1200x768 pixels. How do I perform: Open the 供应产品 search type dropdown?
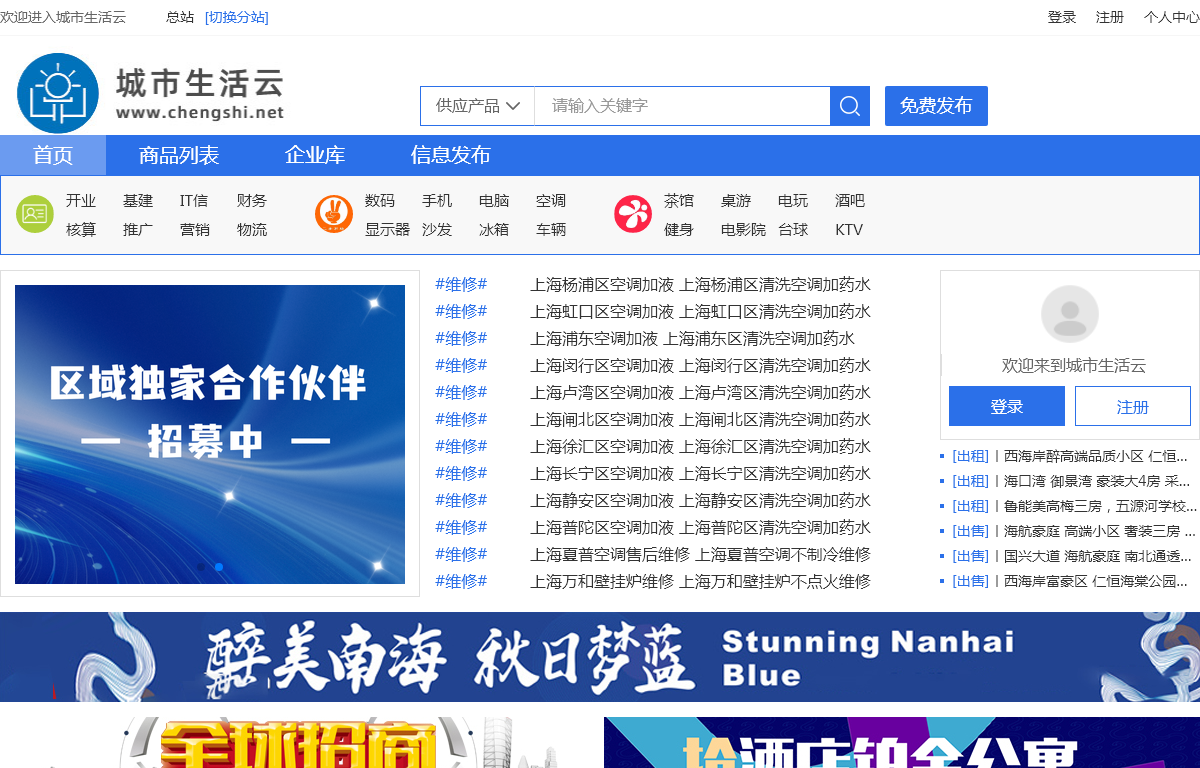(478, 106)
